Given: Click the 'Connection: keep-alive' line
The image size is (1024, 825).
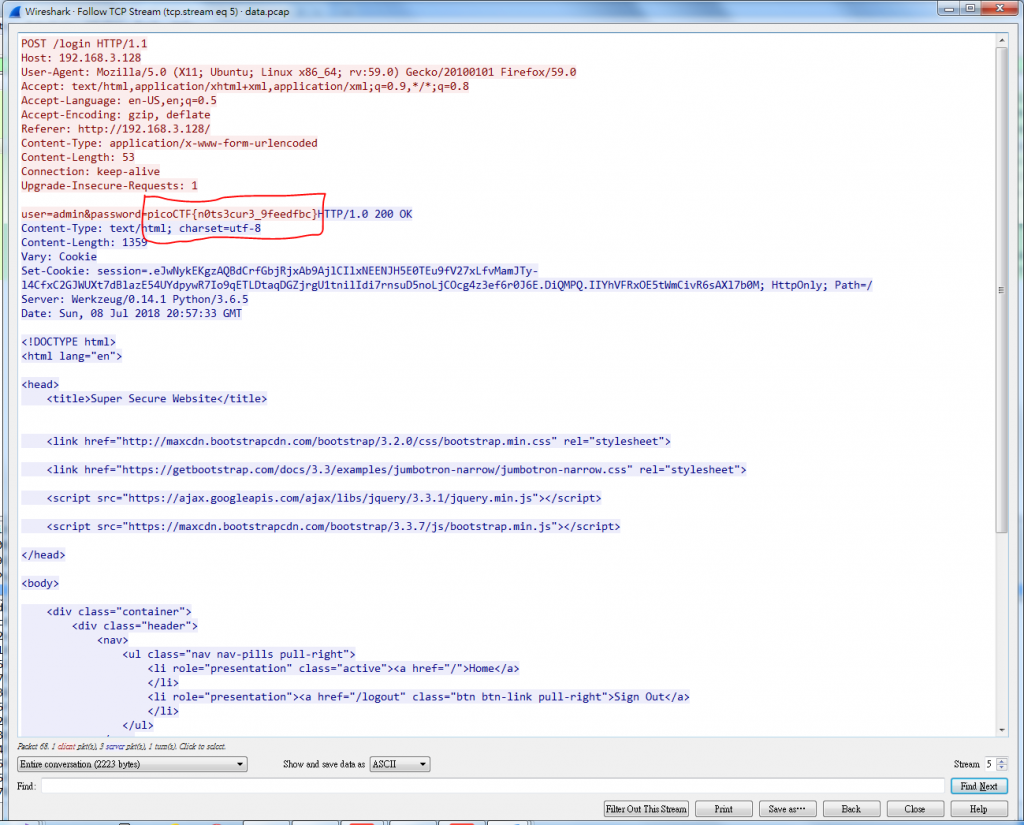Looking at the screenshot, I should click(x=90, y=171).
